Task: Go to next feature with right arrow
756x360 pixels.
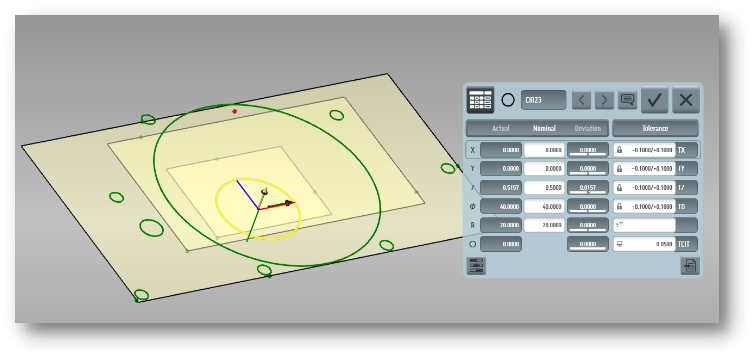Action: [604, 100]
